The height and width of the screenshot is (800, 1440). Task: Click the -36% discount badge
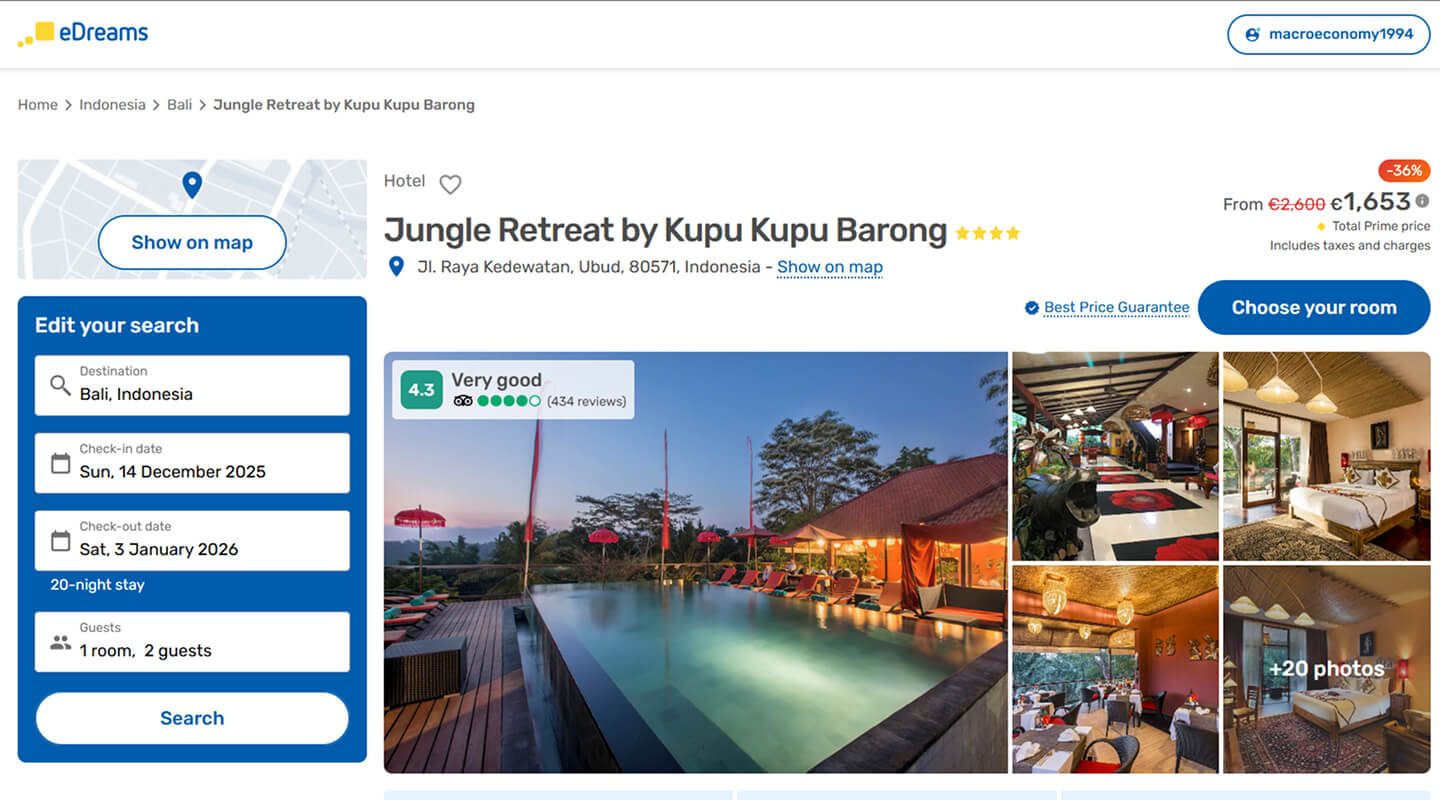pos(1404,170)
